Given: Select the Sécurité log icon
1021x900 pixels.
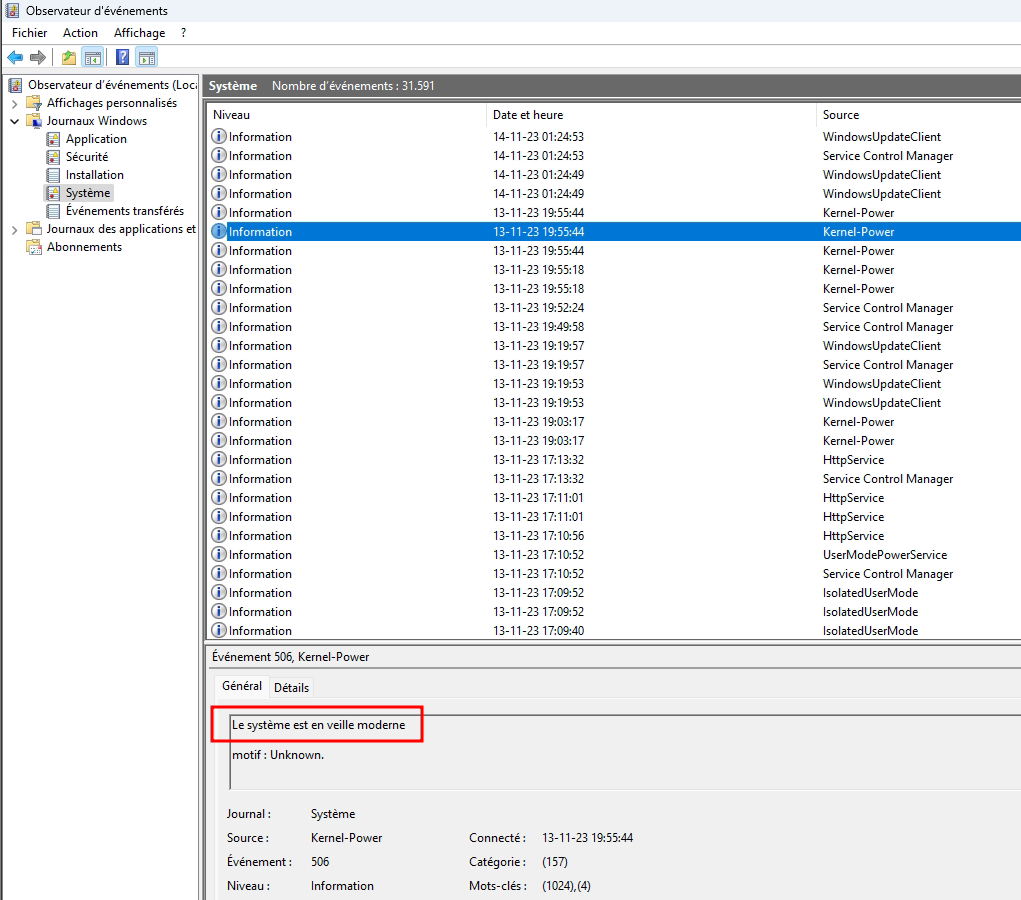Looking at the screenshot, I should (x=54, y=157).
